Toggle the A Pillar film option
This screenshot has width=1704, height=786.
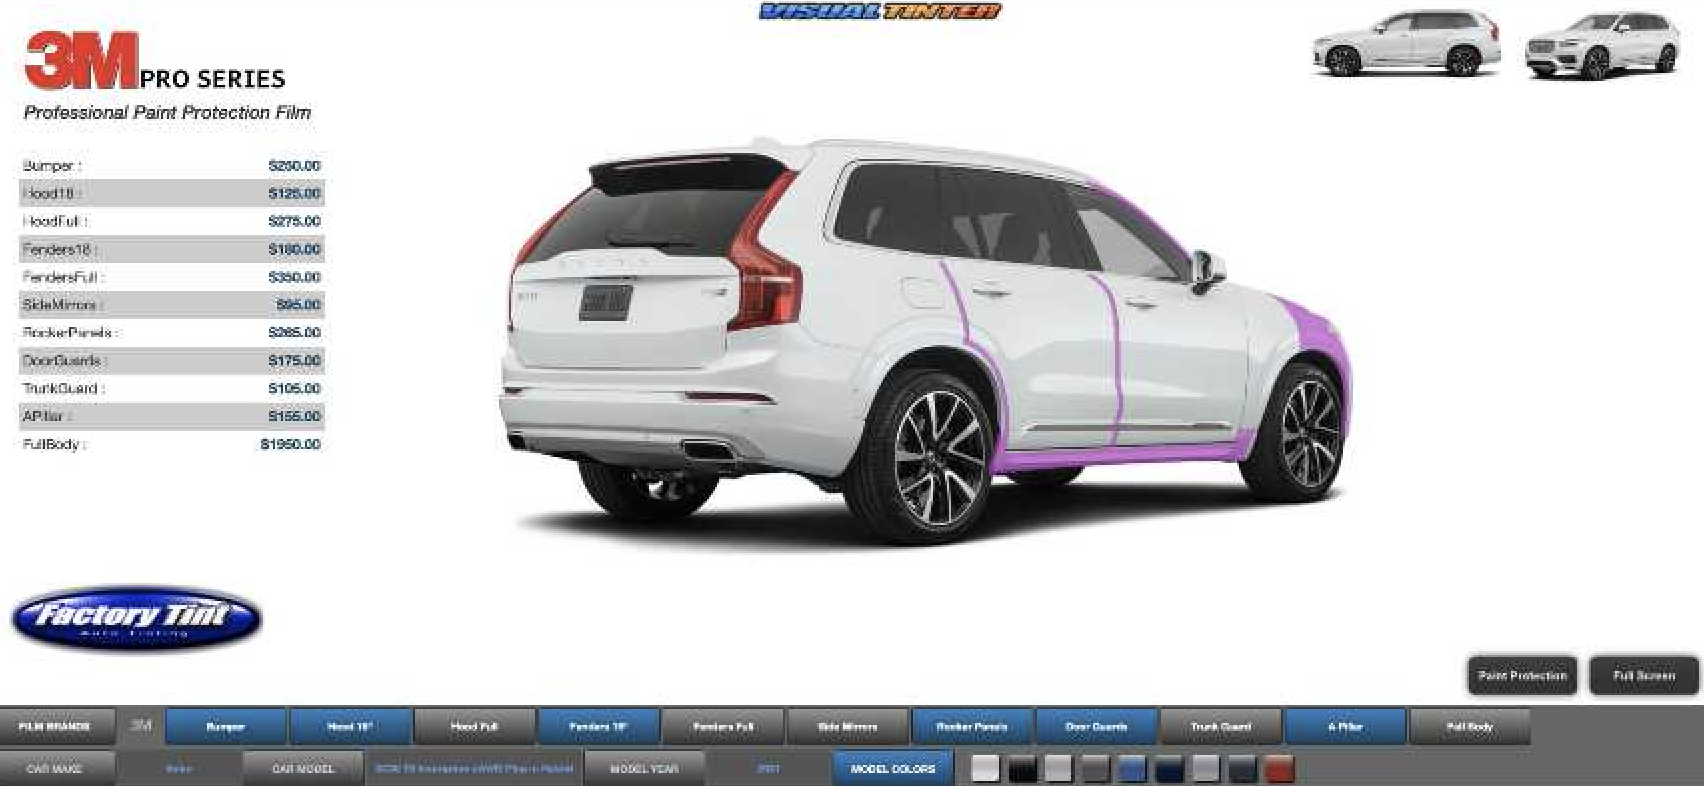pos(1346,727)
